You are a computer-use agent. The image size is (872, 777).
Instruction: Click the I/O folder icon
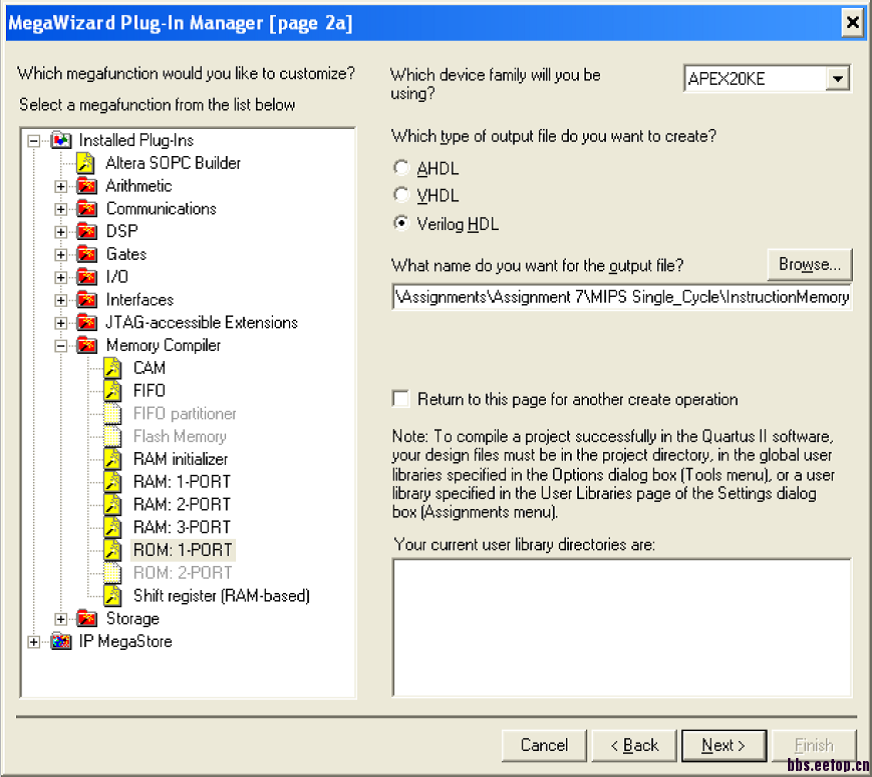coord(87,277)
